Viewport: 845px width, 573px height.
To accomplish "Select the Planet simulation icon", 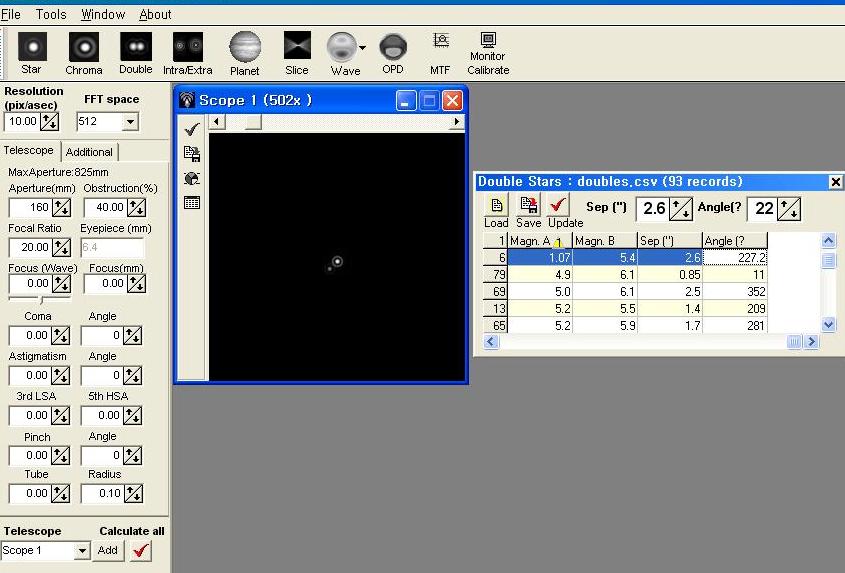I will pyautogui.click(x=245, y=52).
